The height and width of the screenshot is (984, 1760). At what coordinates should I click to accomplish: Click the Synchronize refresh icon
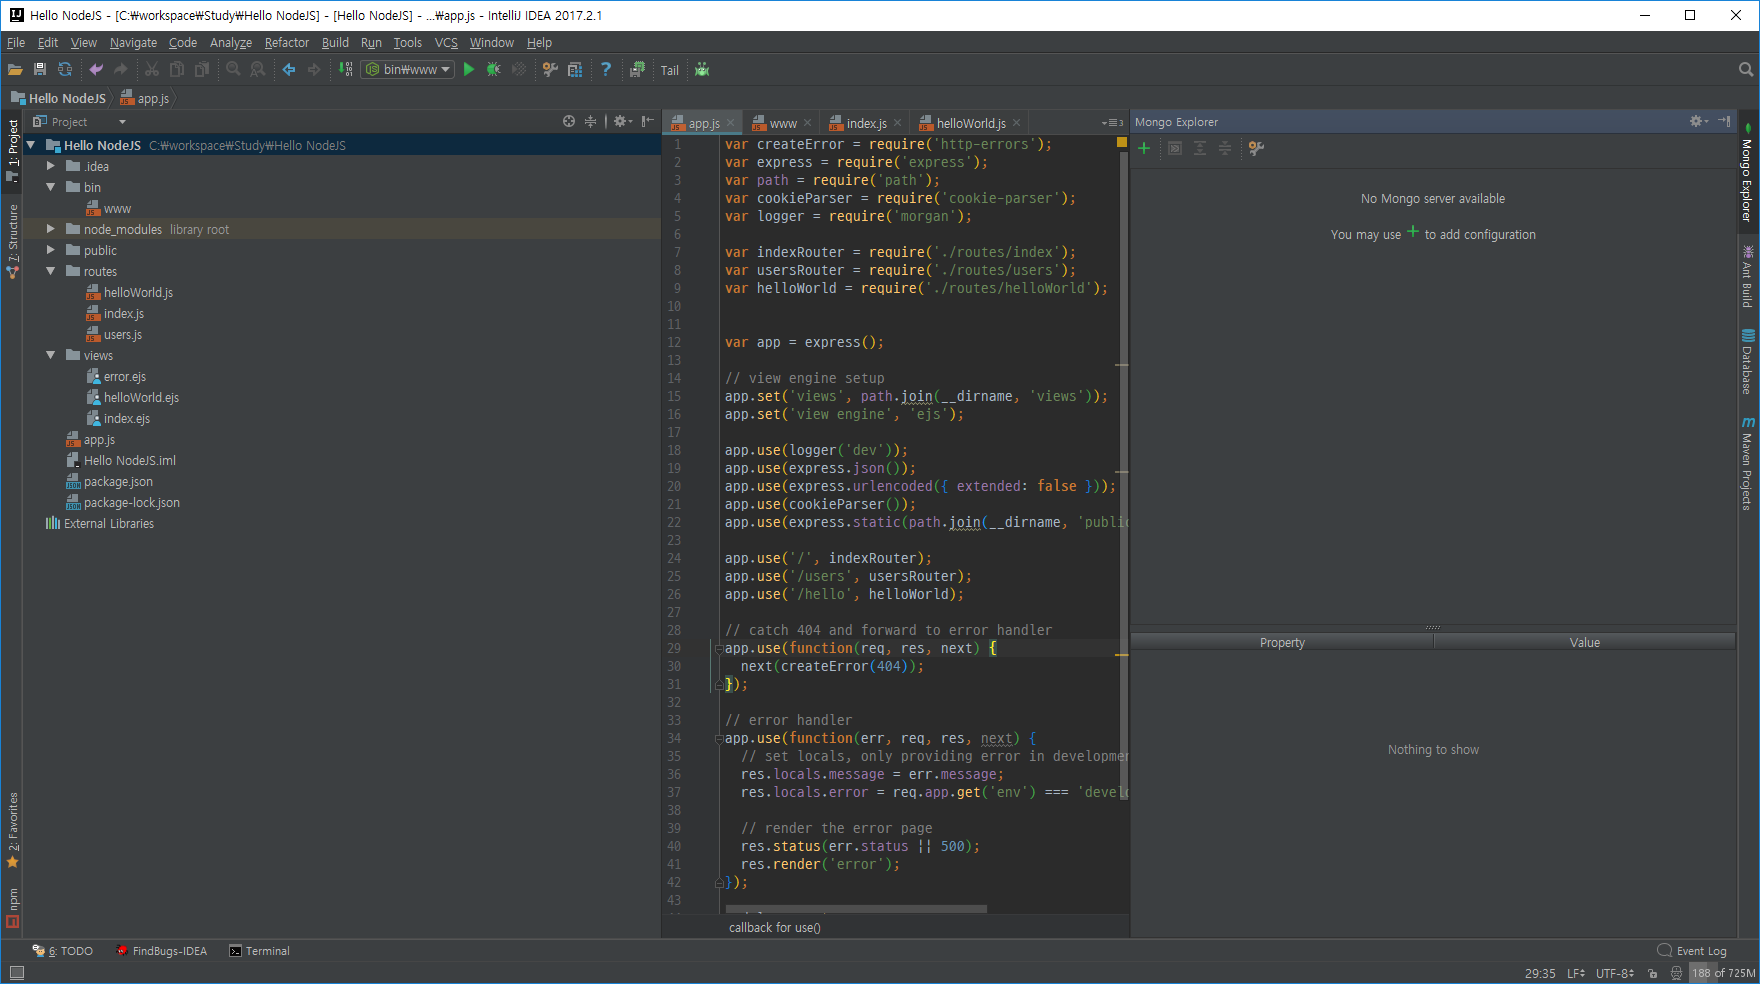(65, 70)
